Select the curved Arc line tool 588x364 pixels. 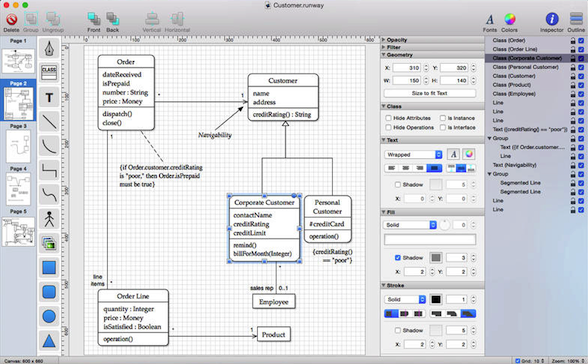coord(49,146)
